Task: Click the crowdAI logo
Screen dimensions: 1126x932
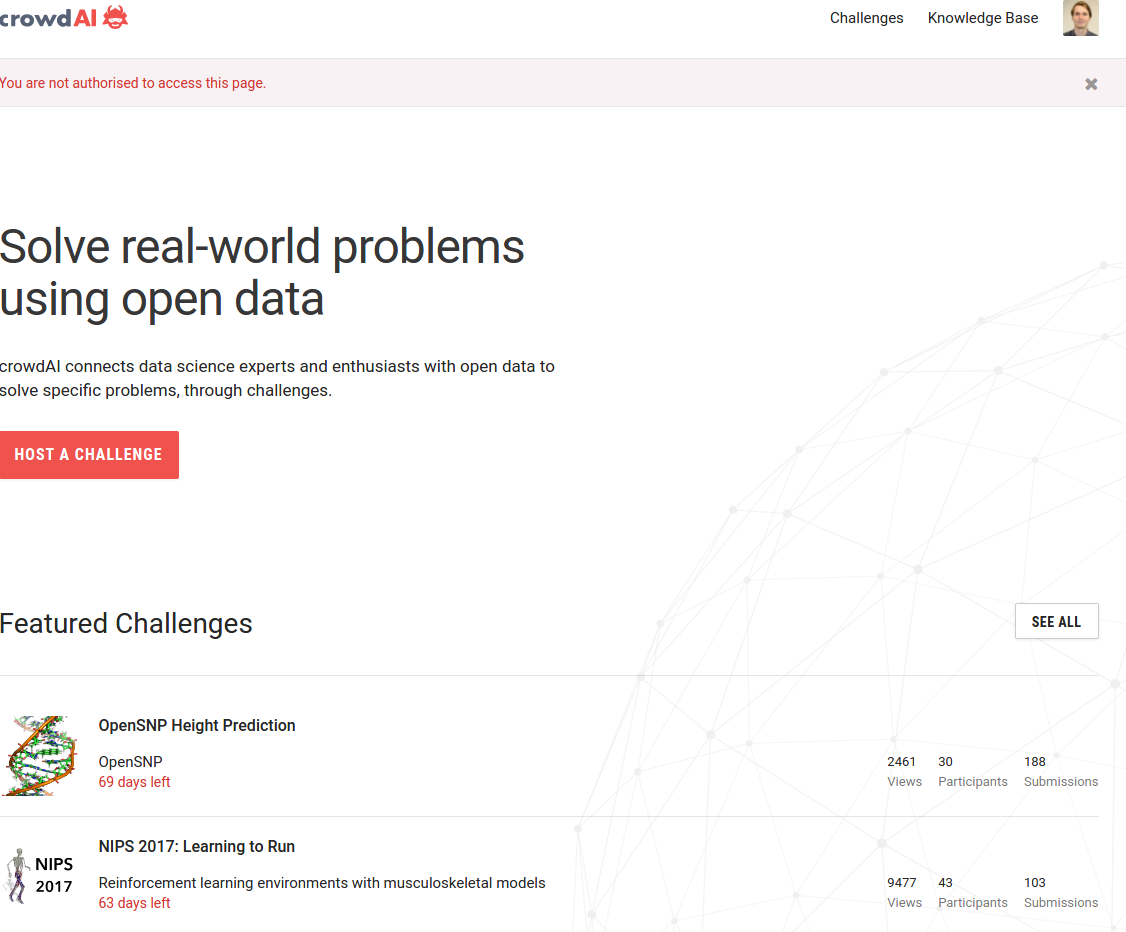Action: 63,17
